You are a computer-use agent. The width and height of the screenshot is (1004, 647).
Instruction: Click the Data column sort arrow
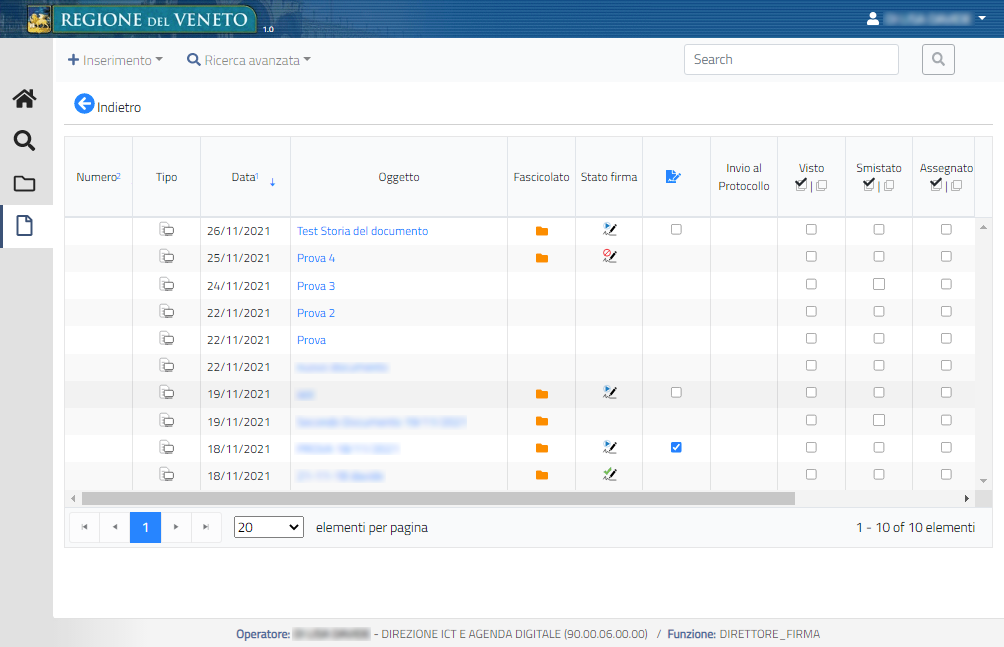pyautogui.click(x=272, y=182)
